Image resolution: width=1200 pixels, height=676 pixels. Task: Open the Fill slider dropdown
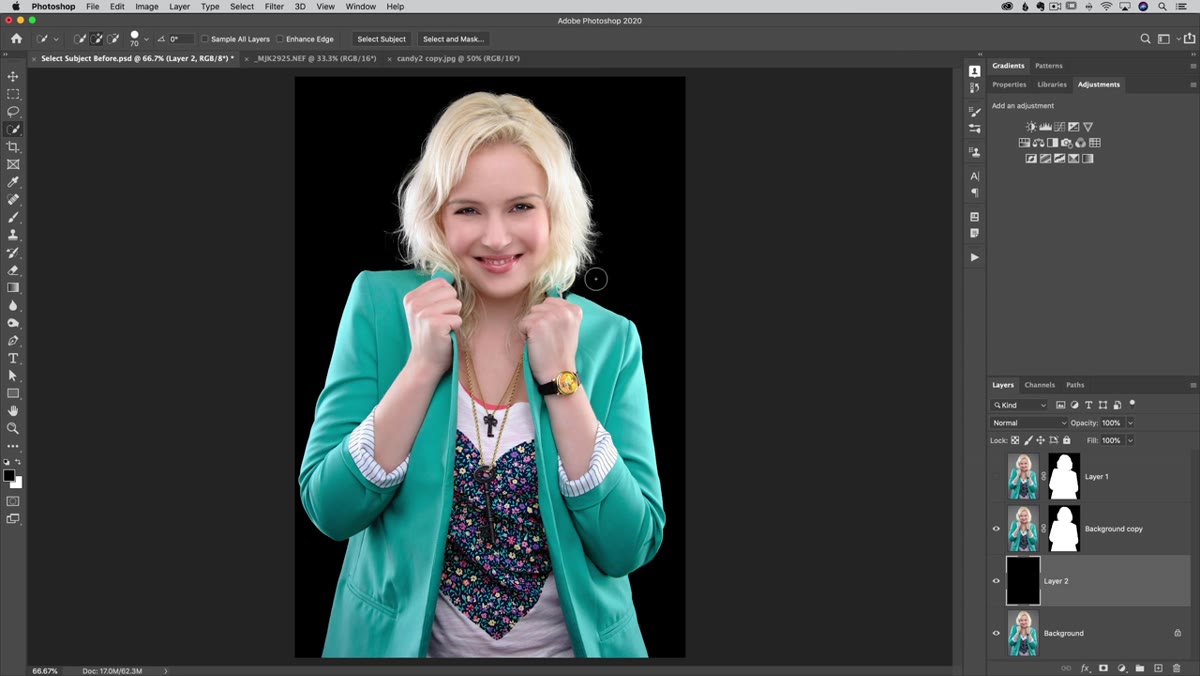click(x=1131, y=440)
